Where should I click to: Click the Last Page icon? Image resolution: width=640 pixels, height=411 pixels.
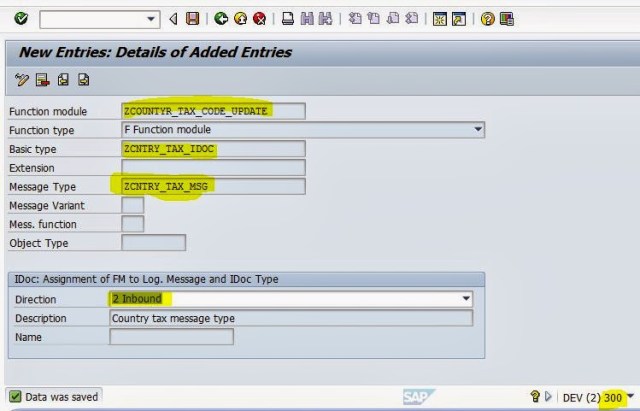coord(411,19)
